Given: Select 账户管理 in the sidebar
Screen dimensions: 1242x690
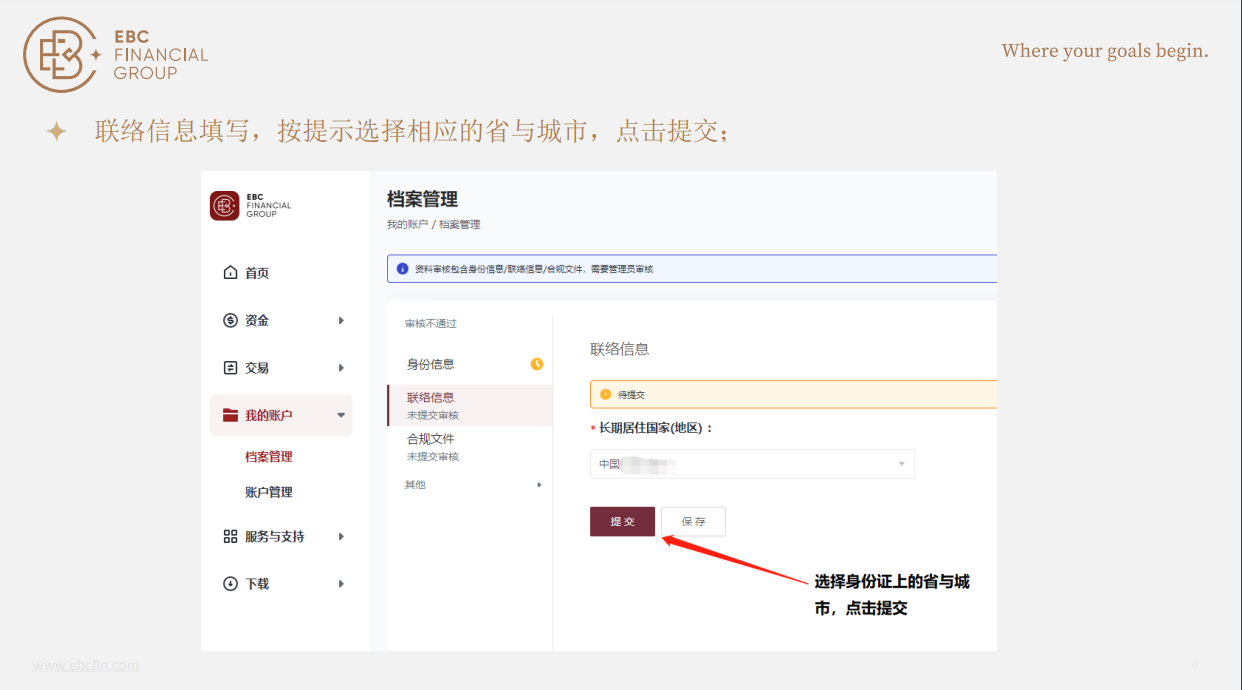Looking at the screenshot, I should point(269,492).
